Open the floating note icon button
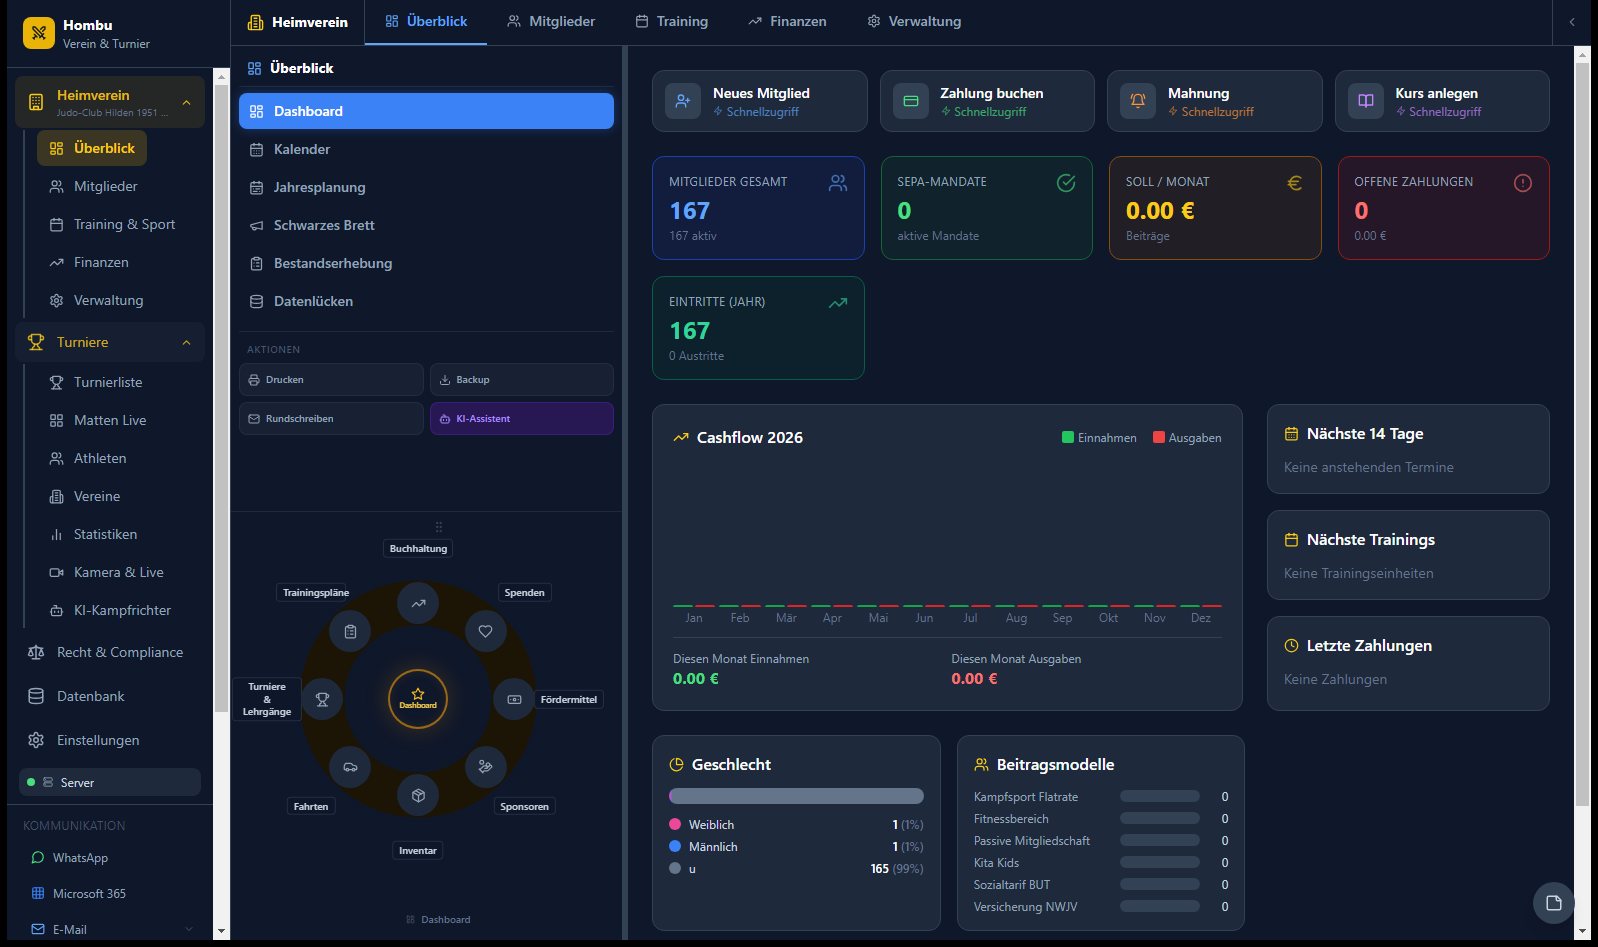The width and height of the screenshot is (1598, 947). pos(1553,903)
